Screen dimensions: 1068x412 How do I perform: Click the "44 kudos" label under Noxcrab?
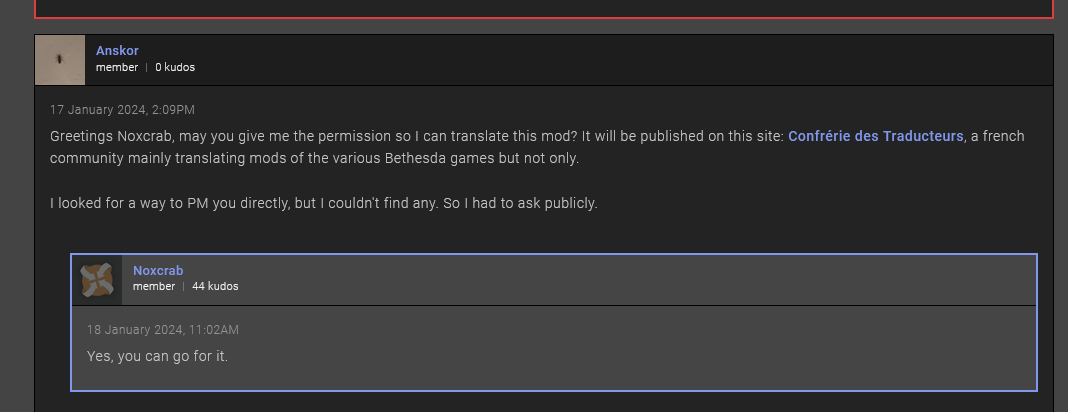pos(215,286)
